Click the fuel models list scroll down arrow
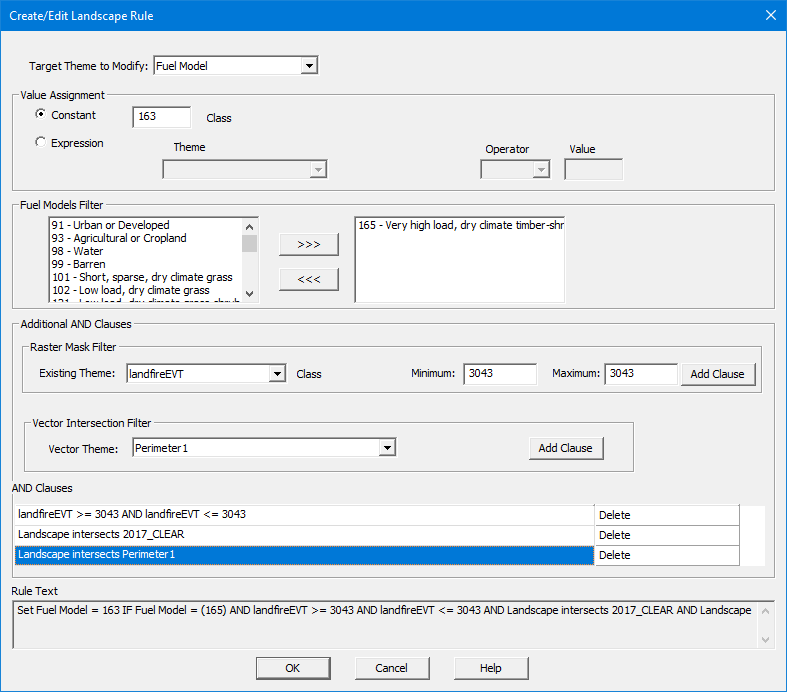The height and width of the screenshot is (692, 787). pos(249,294)
